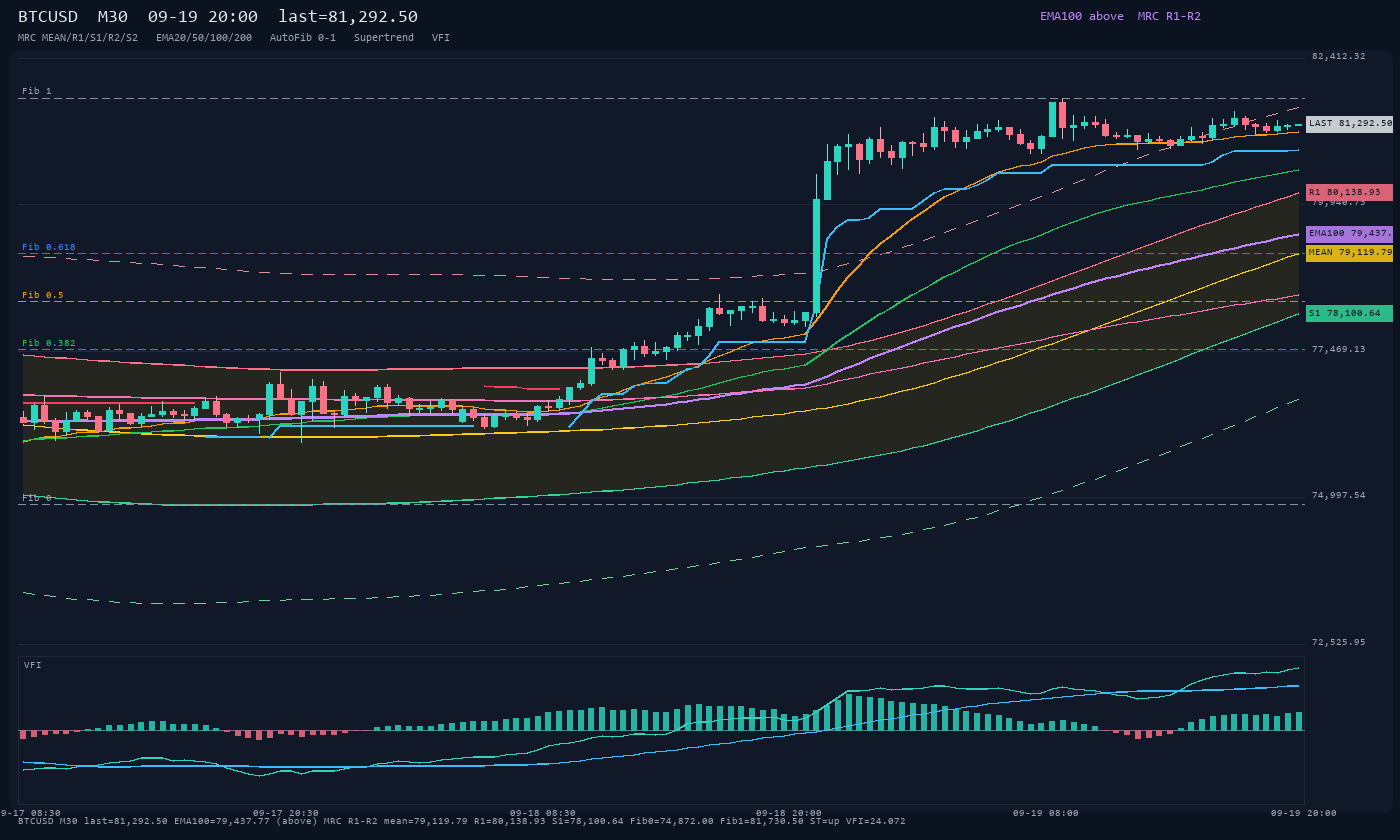
Task: Click the Fib 1 level label
Action: (37, 91)
